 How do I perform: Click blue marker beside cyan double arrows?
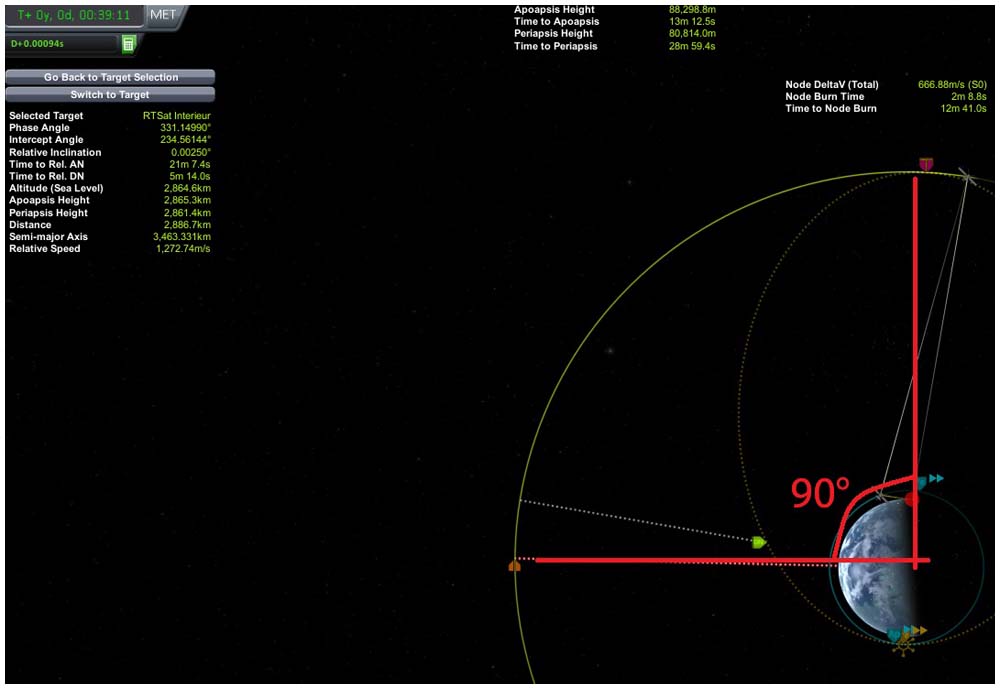(x=922, y=482)
